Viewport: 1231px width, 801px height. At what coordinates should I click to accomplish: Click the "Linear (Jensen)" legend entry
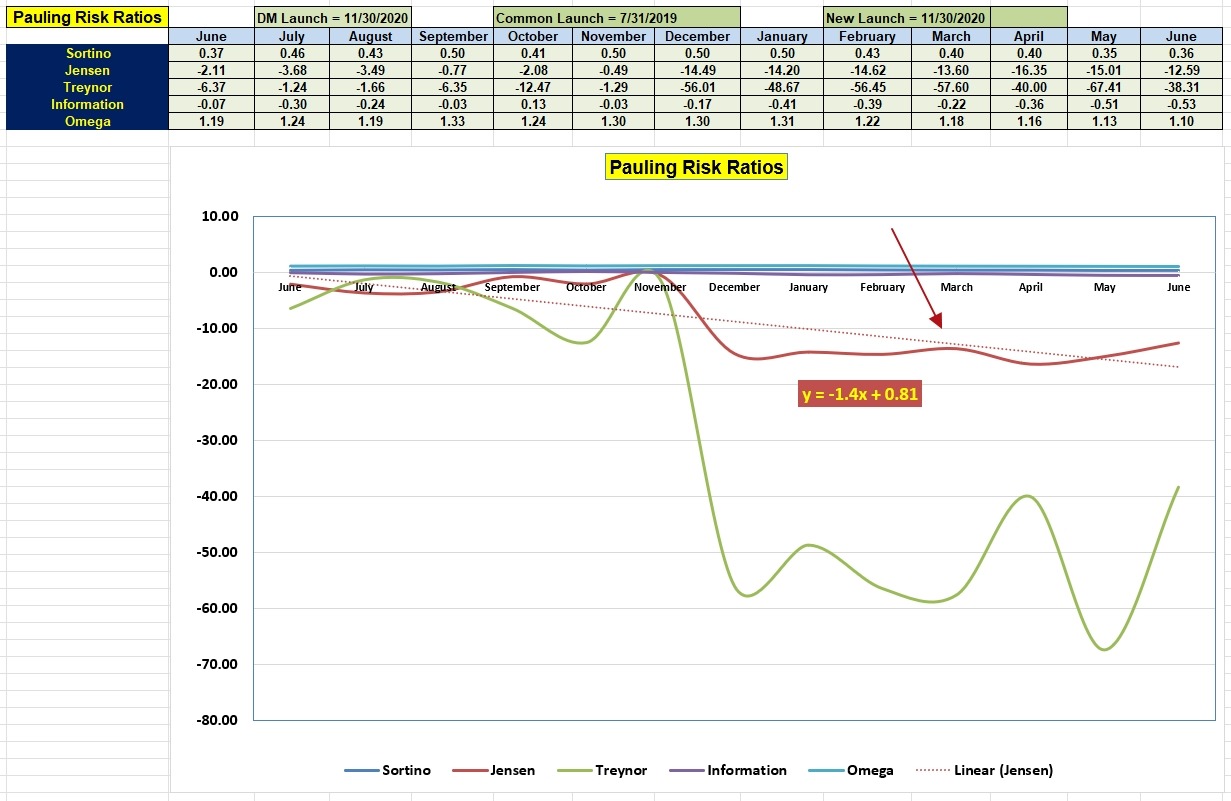985,770
